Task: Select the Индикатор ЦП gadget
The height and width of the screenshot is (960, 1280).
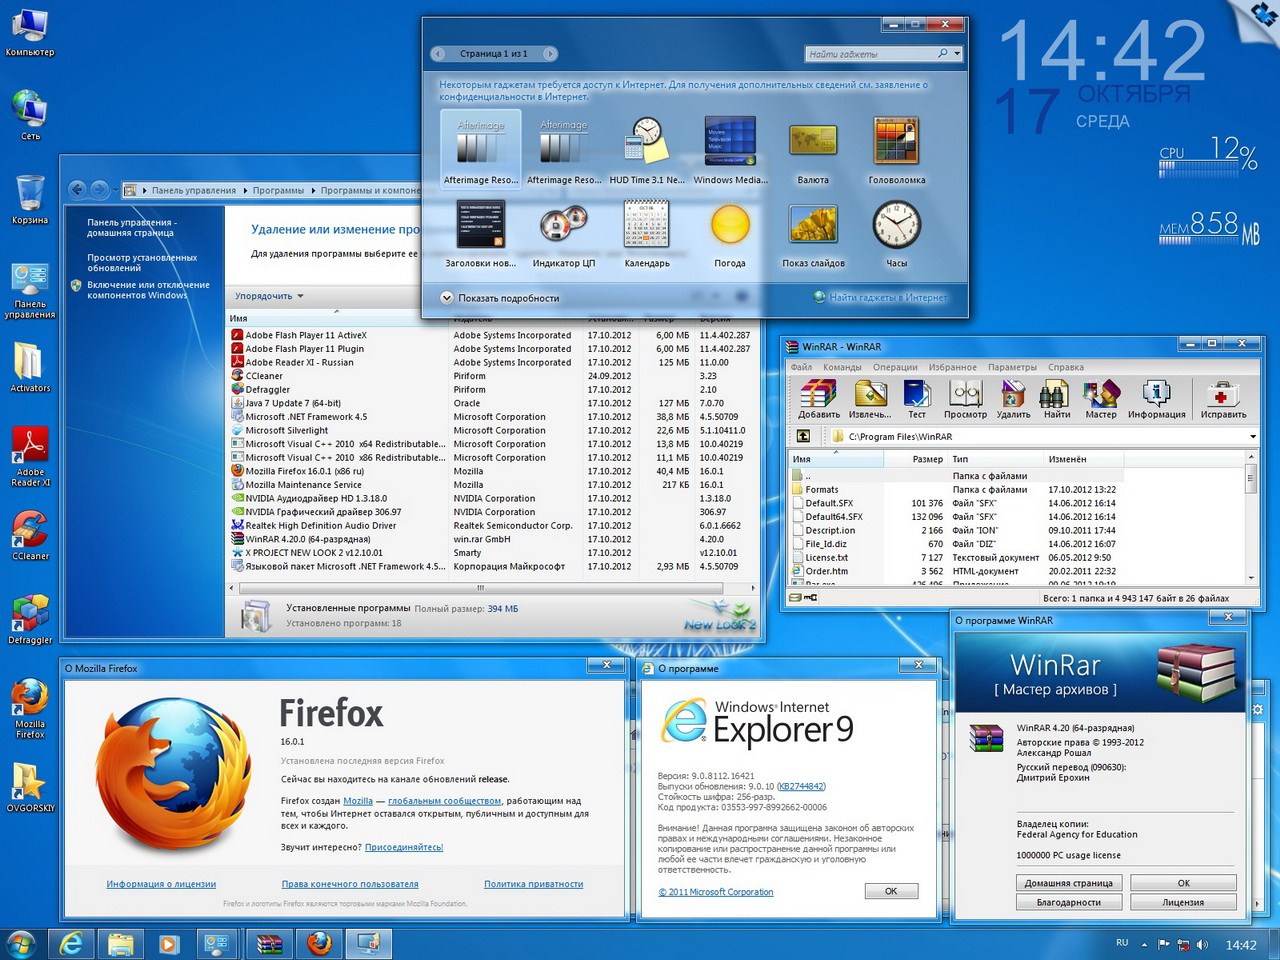Action: 564,234
